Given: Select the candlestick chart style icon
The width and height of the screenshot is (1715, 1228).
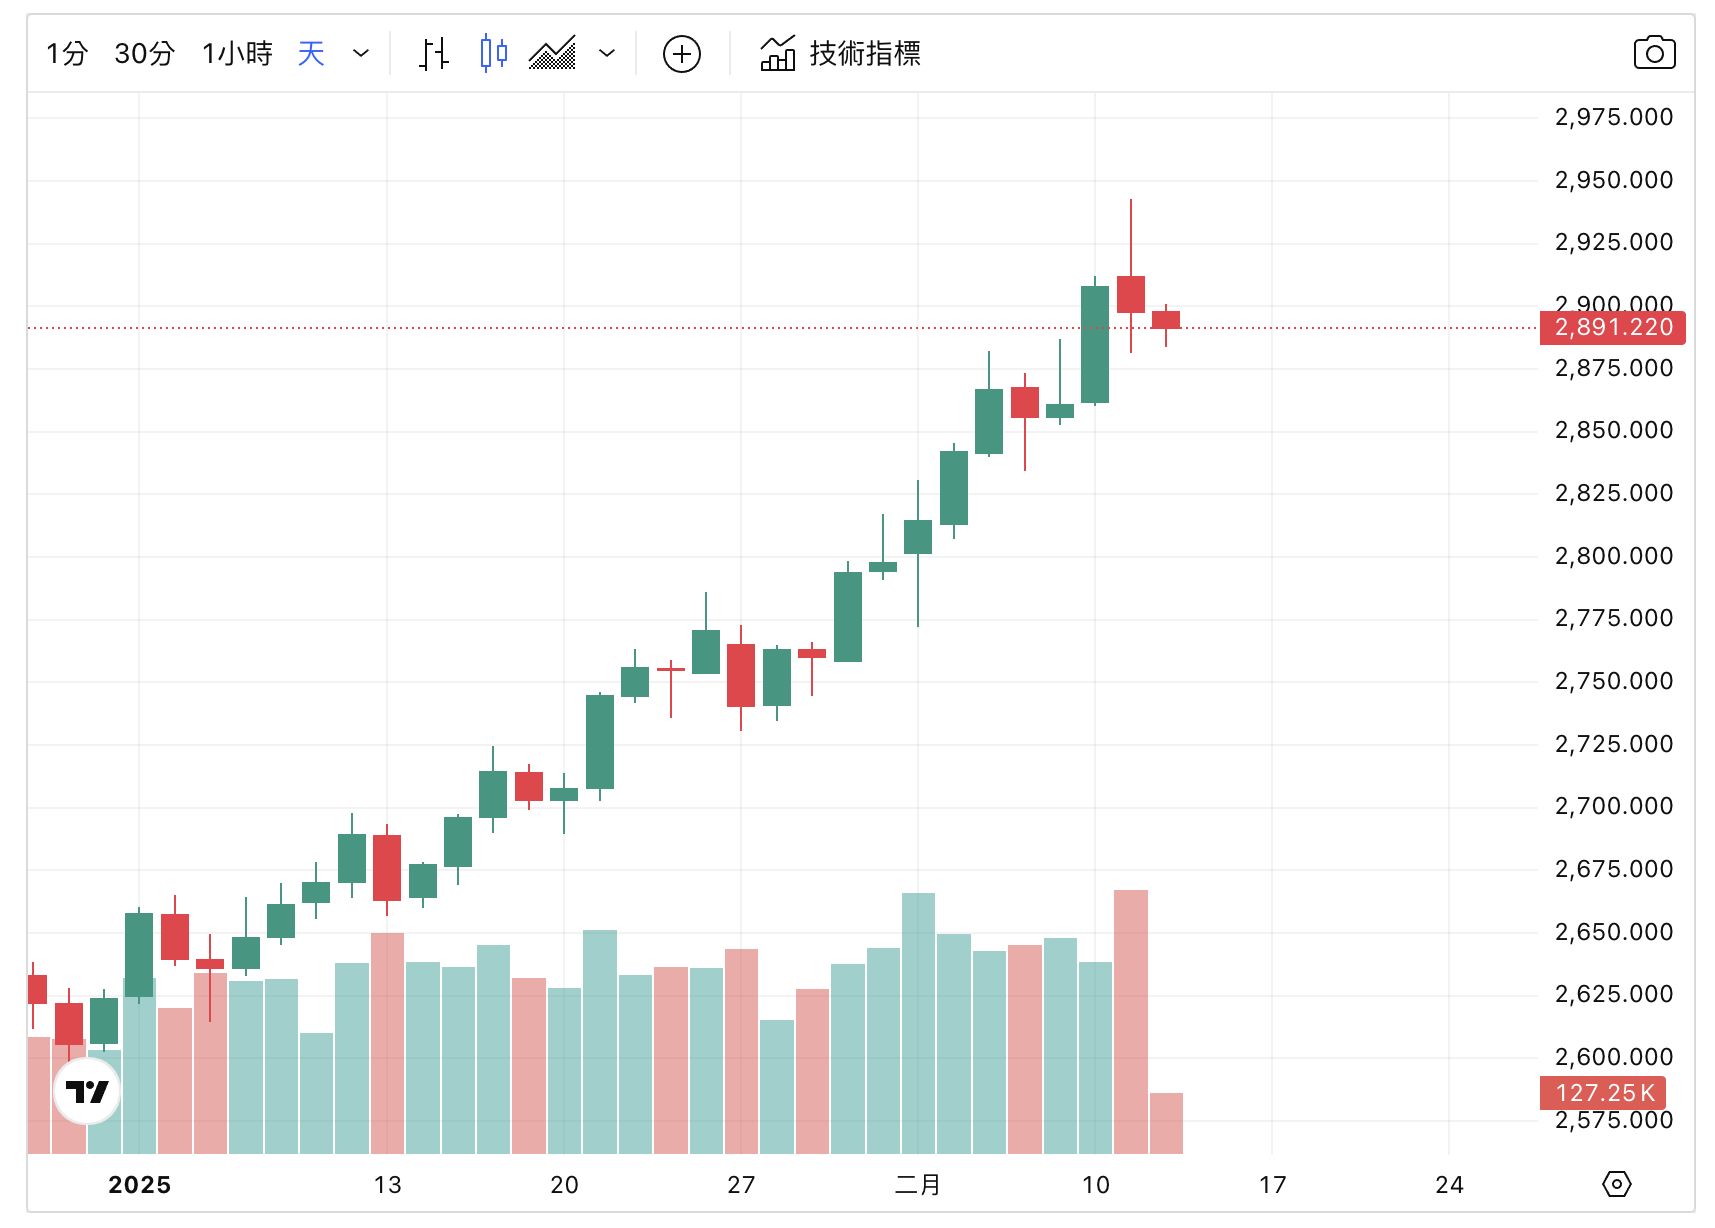Looking at the screenshot, I should click(x=493, y=53).
